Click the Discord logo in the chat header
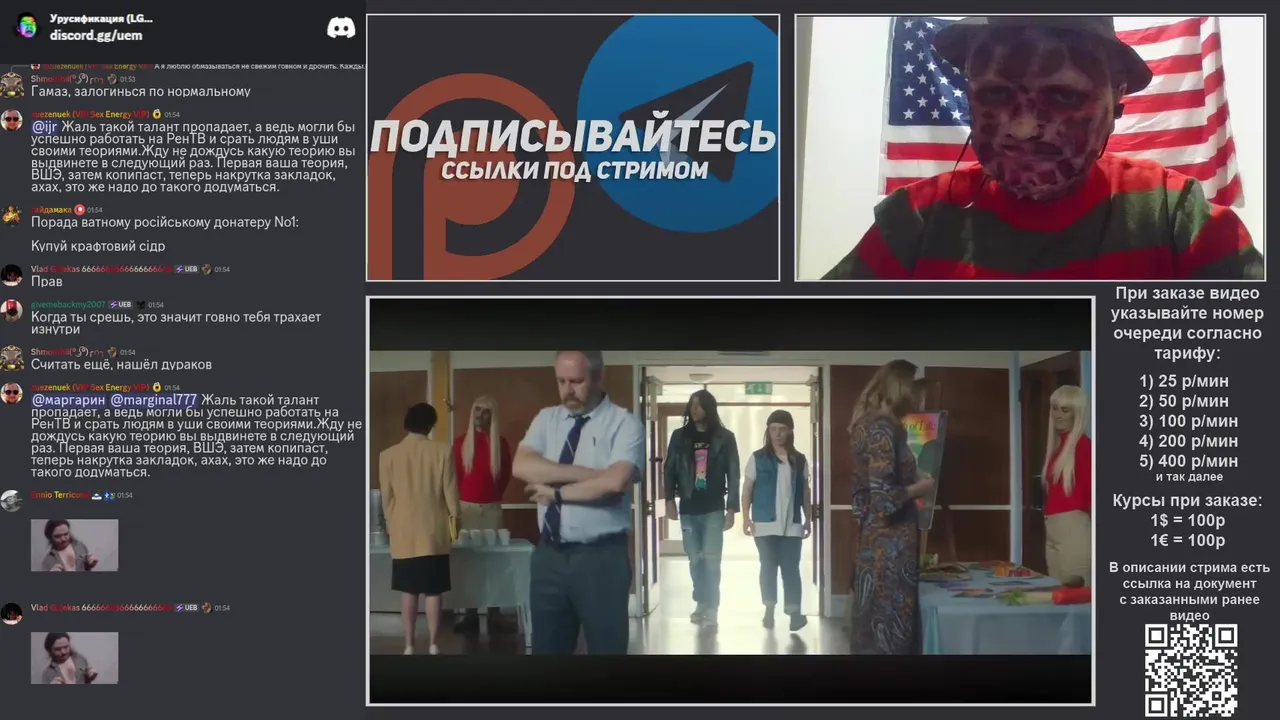Viewport: 1280px width, 720px height. 341,28
